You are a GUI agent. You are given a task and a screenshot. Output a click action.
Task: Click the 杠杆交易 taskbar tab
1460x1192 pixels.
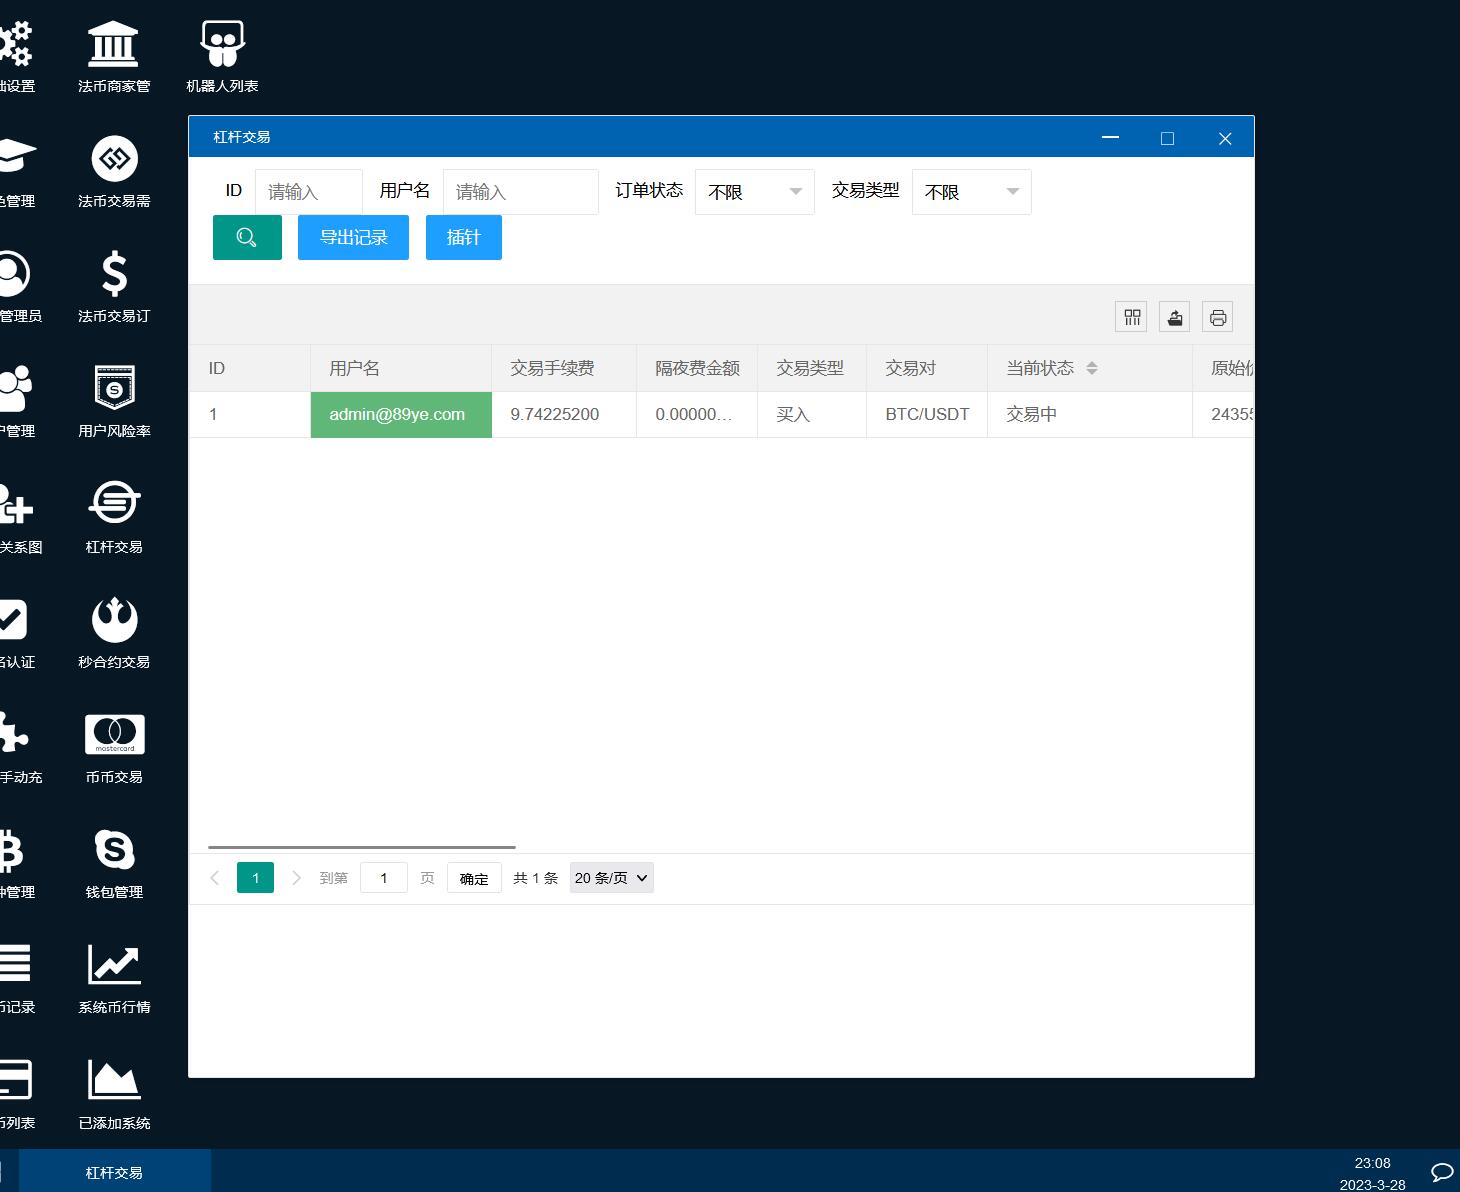pyautogui.click(x=114, y=1172)
